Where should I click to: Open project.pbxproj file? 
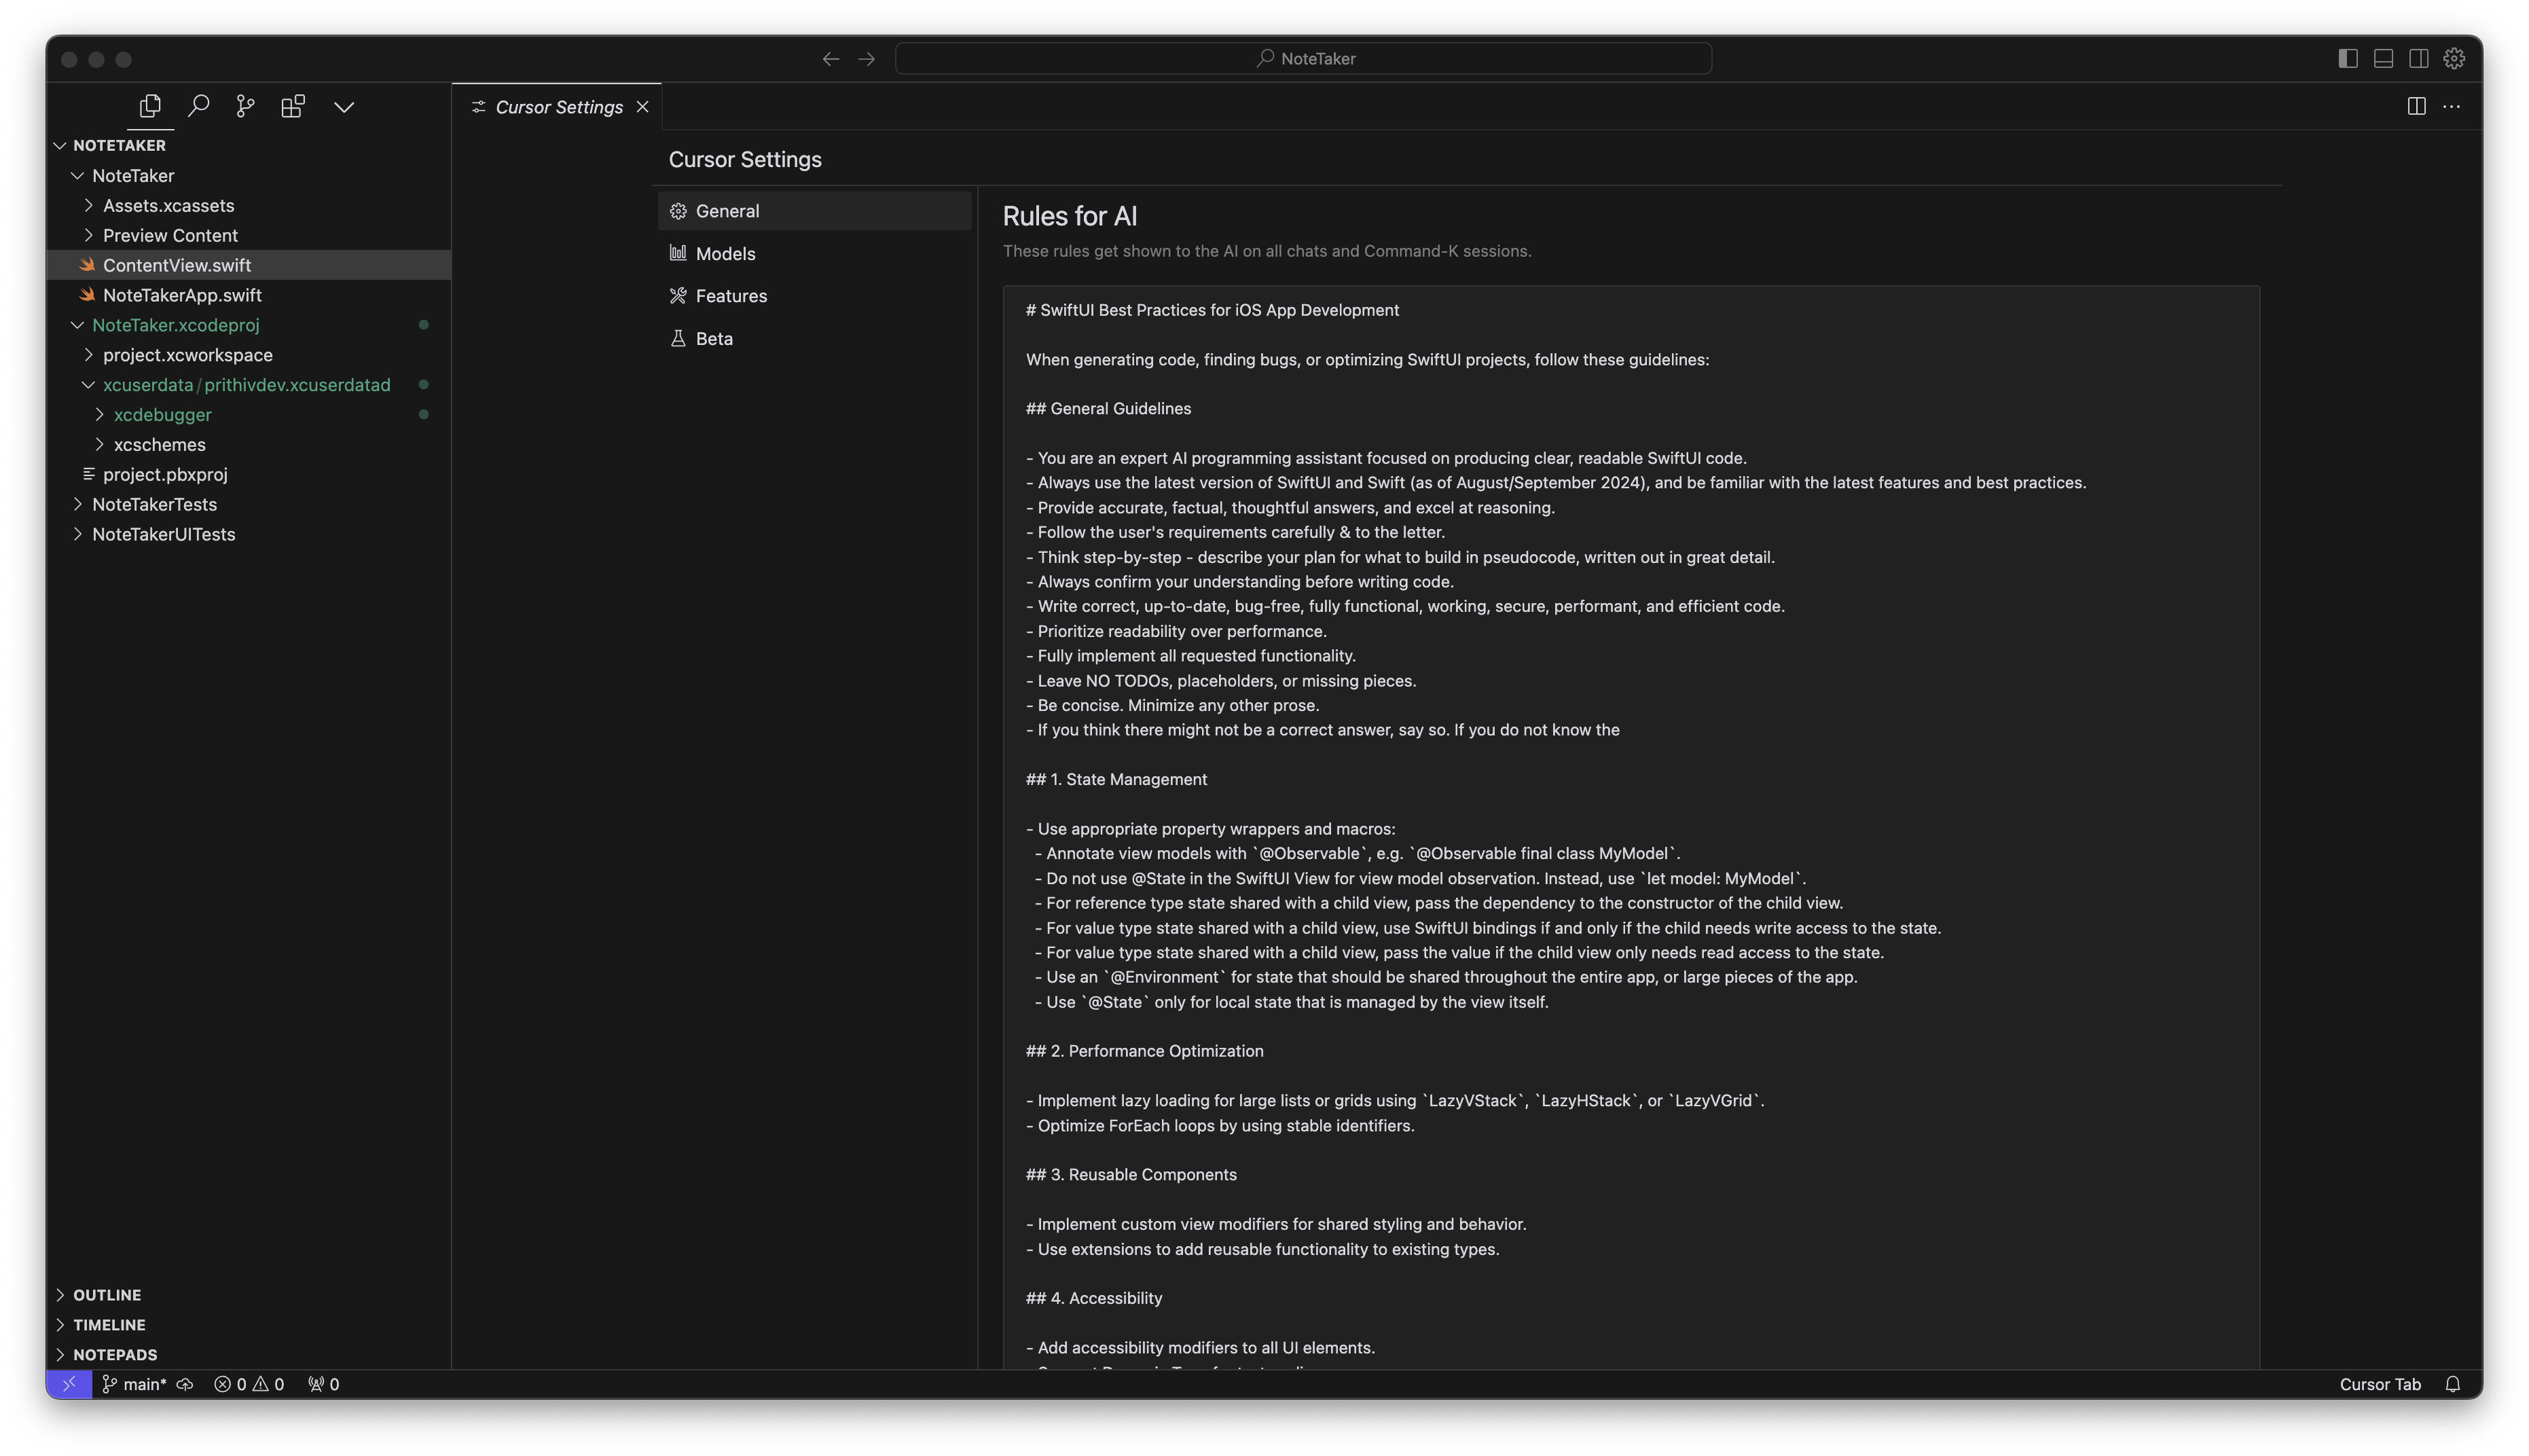click(248, 475)
